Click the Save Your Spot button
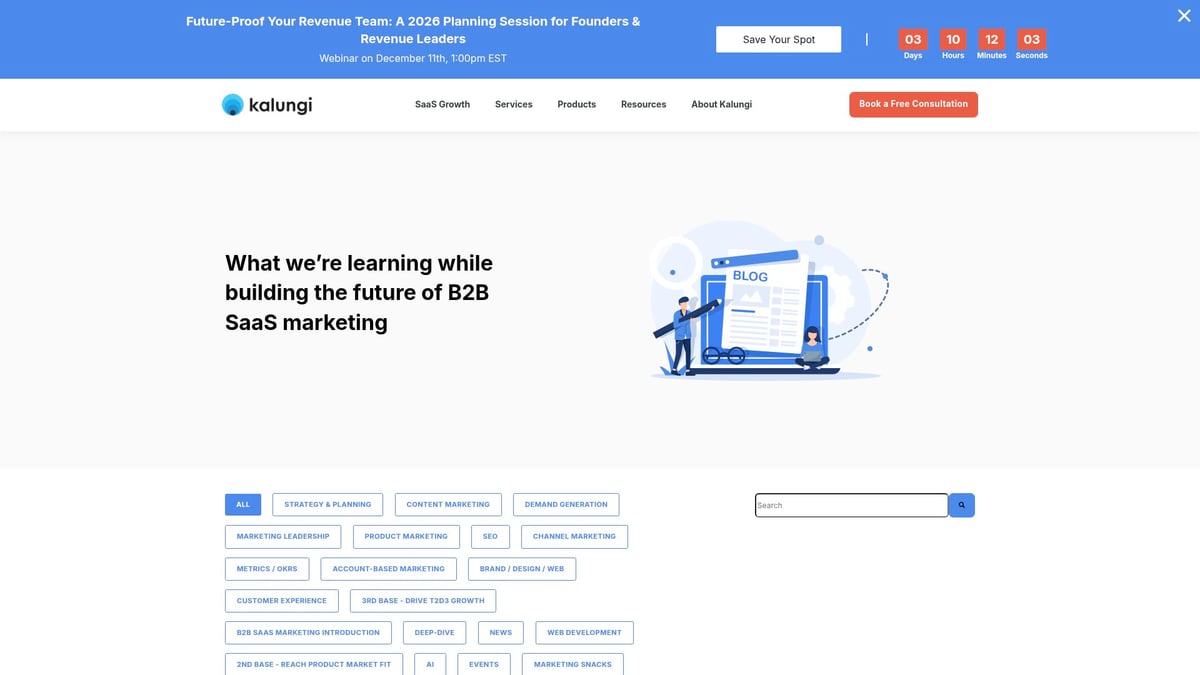 click(778, 39)
